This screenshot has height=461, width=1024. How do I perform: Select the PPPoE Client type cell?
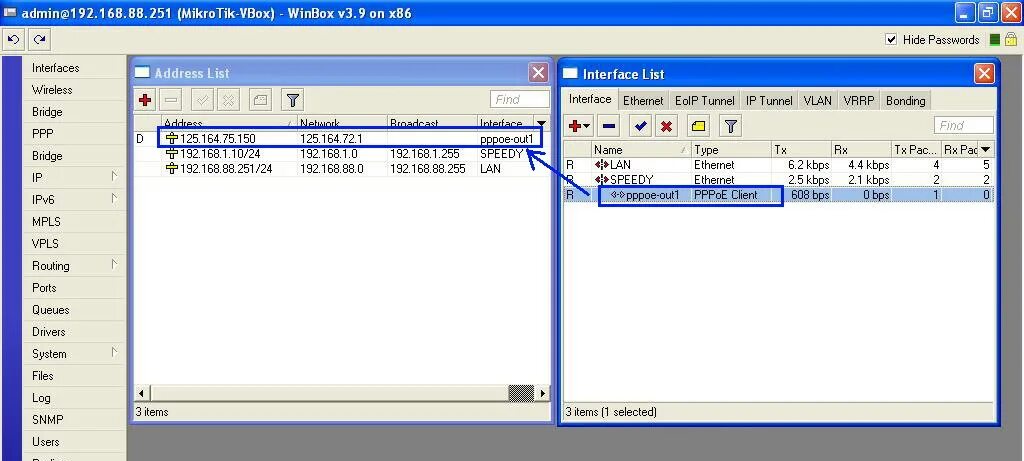pyautogui.click(x=726, y=195)
